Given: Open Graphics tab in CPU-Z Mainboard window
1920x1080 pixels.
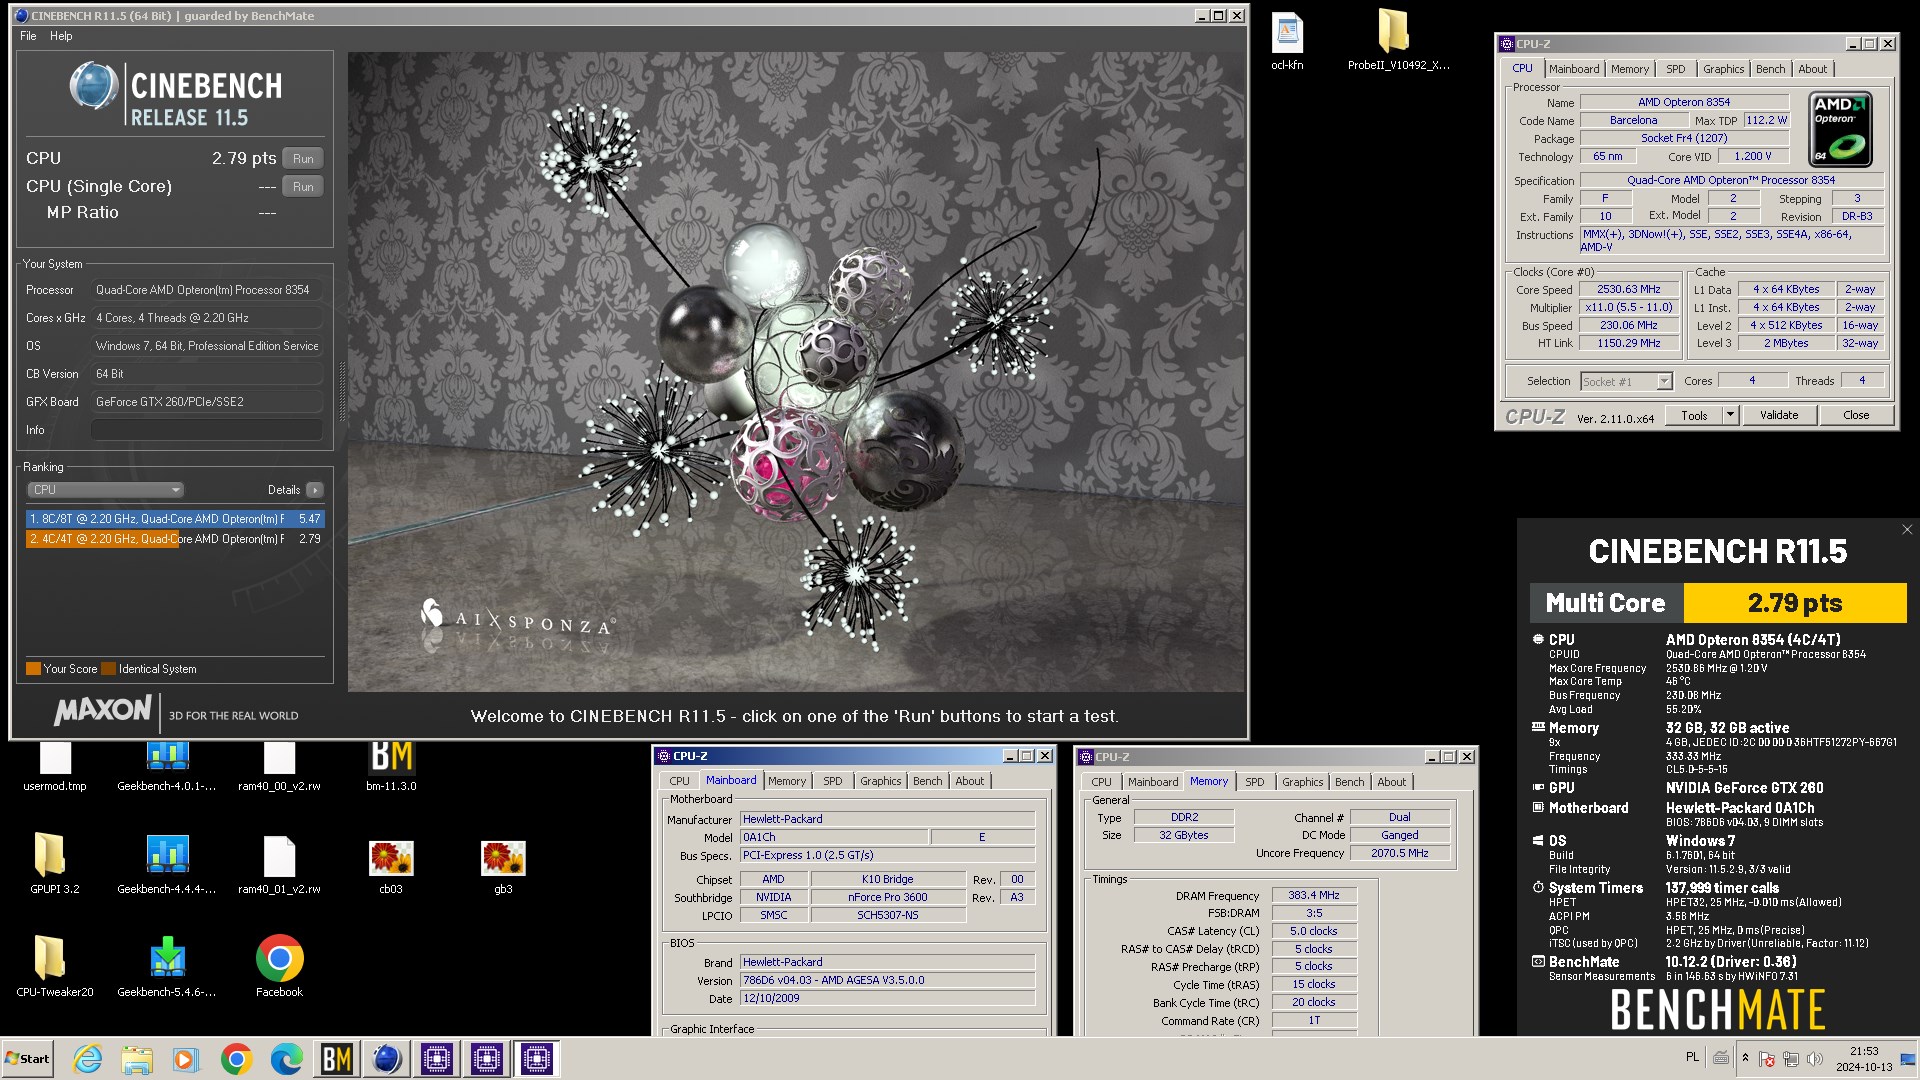Looking at the screenshot, I should point(880,781).
